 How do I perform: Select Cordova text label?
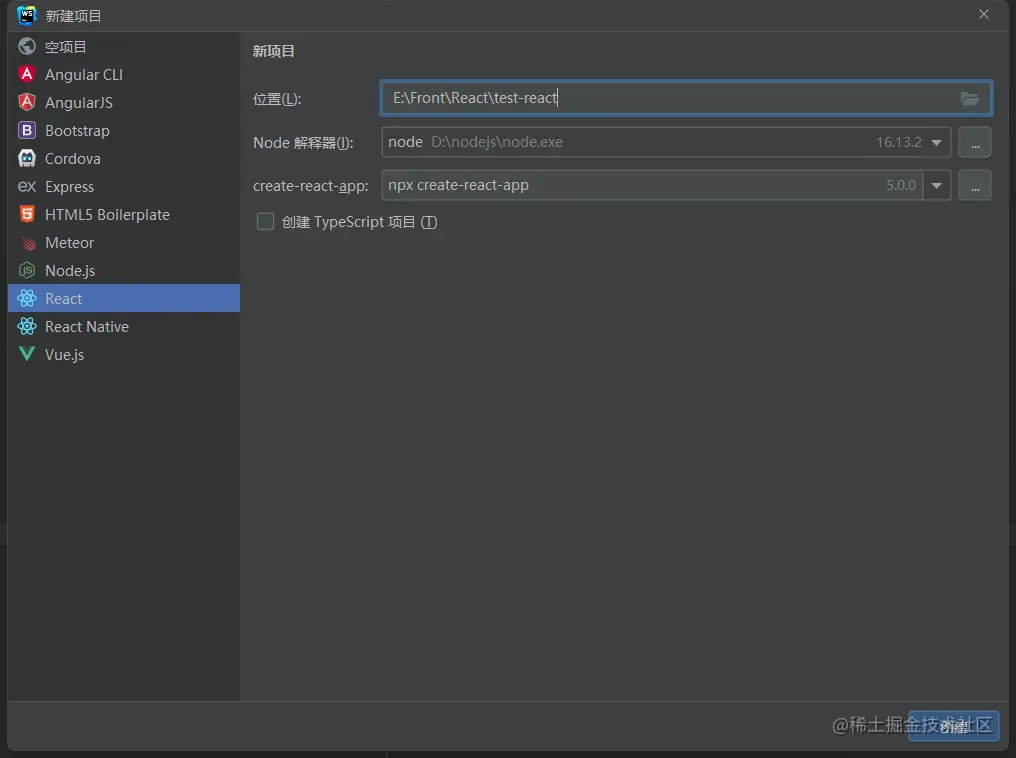tap(73, 158)
